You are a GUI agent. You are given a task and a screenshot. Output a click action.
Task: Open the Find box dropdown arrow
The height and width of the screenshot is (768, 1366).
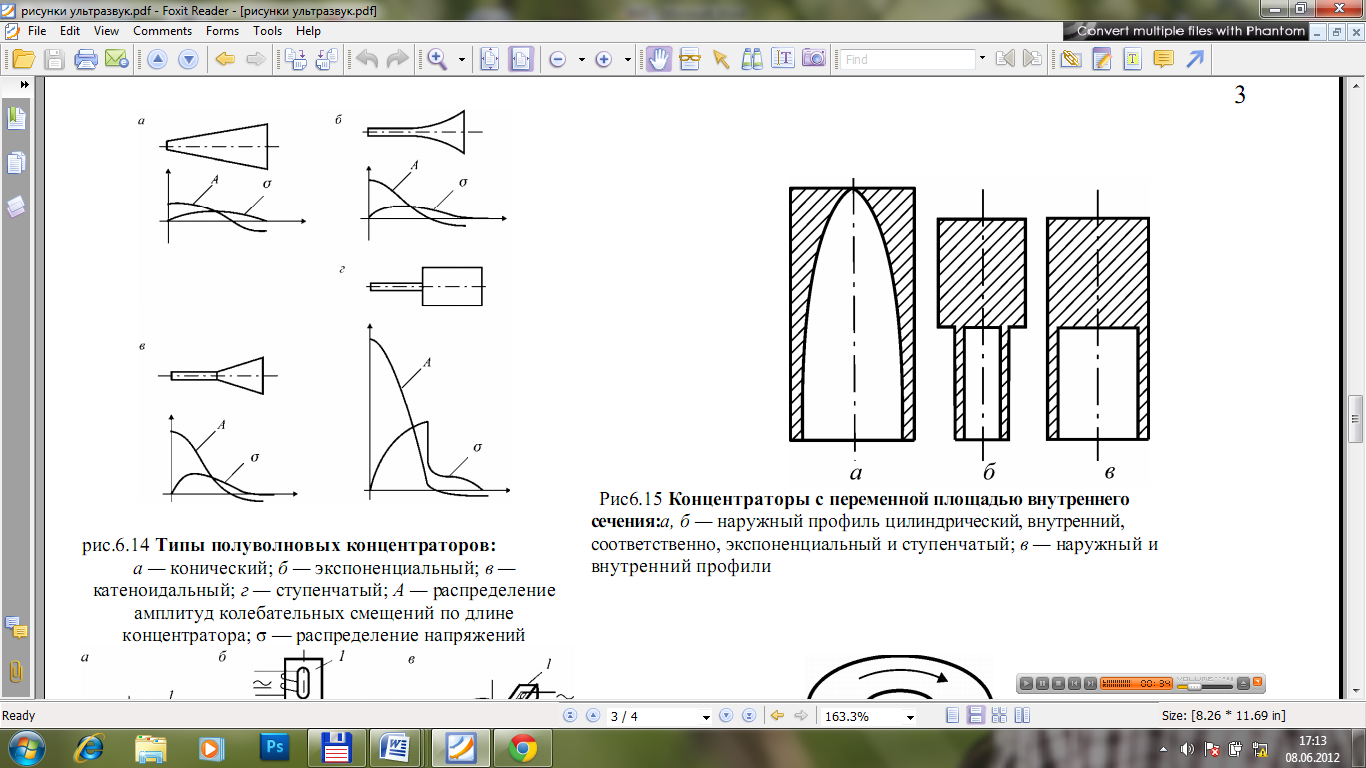point(983,58)
